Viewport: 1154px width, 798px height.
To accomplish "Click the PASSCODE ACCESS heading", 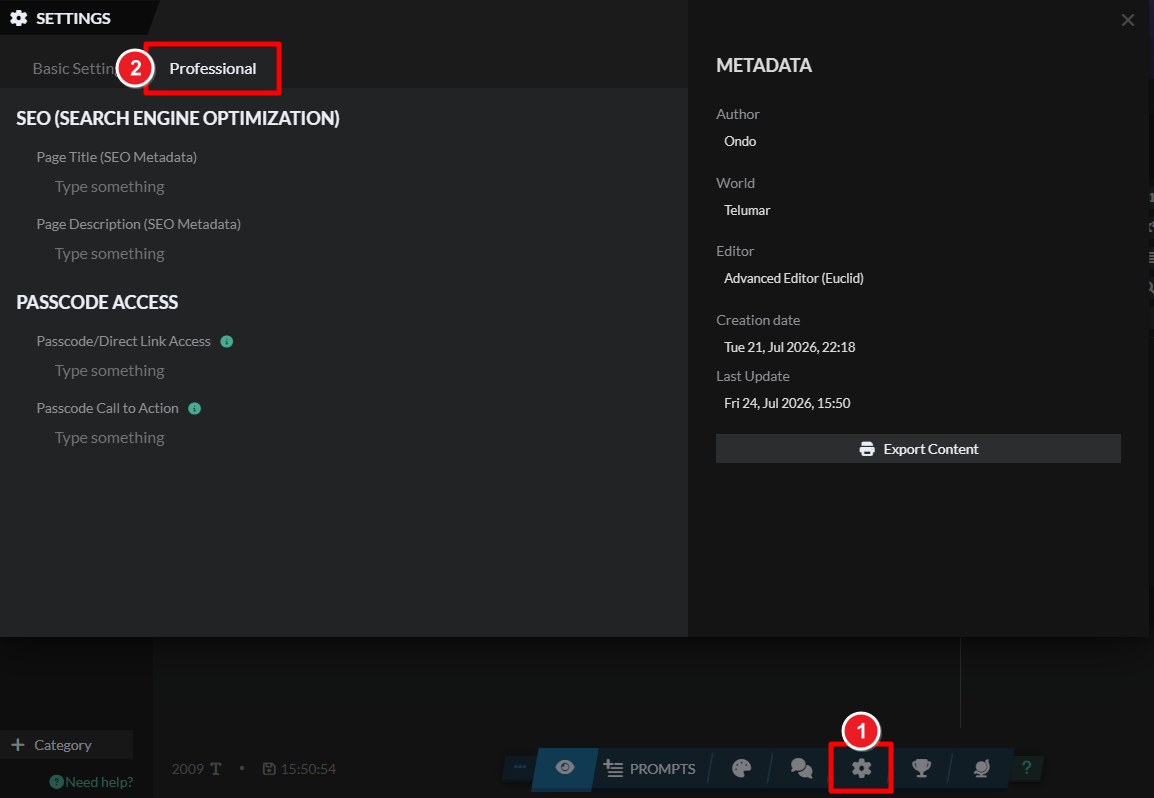I will [97, 302].
